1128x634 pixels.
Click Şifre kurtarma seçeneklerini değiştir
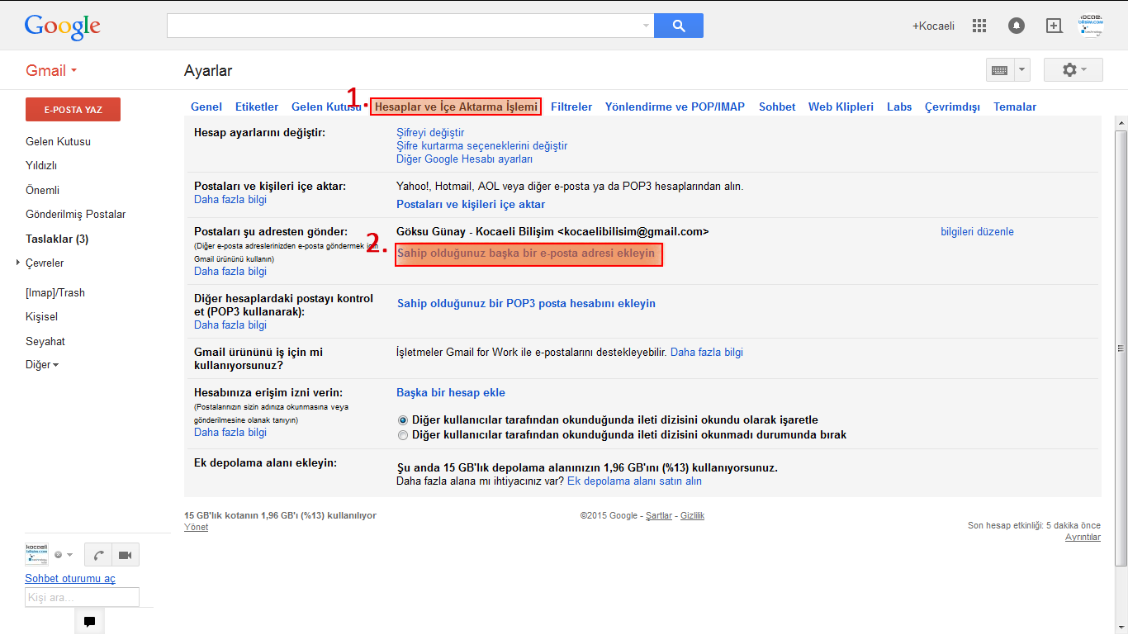(482, 145)
